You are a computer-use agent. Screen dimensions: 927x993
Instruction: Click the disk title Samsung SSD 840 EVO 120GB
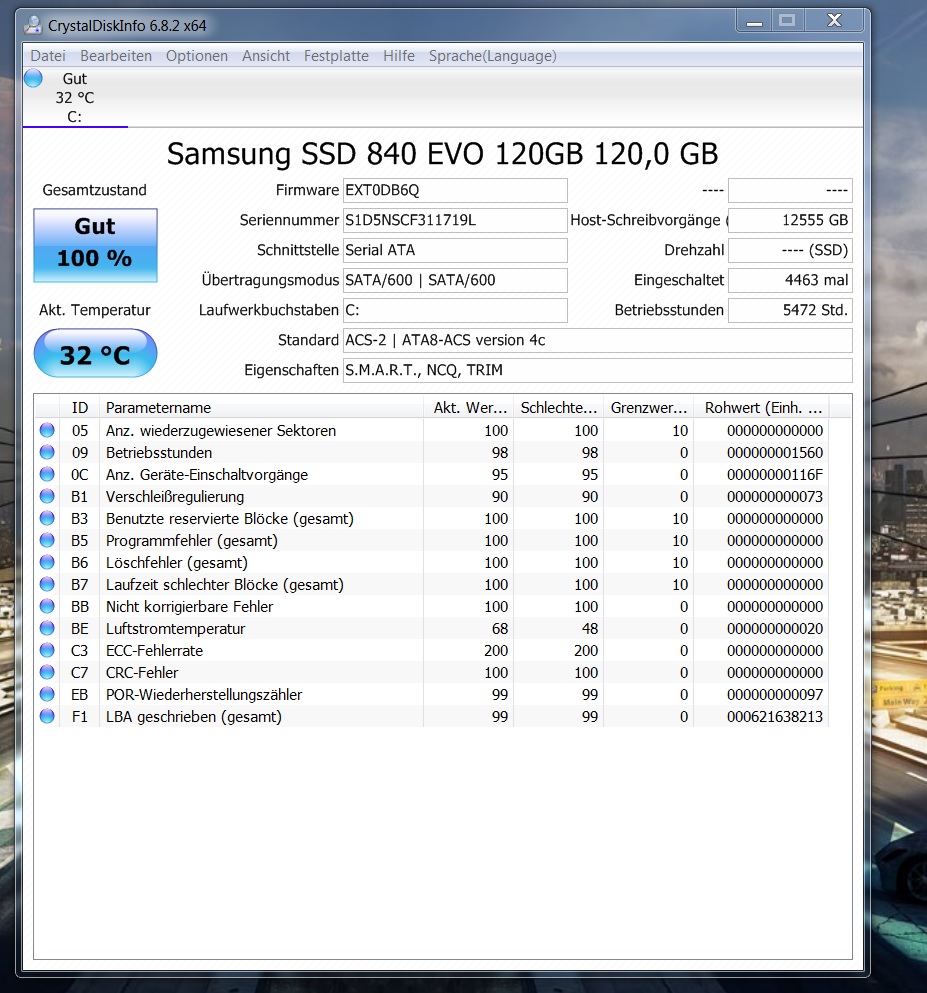point(442,154)
